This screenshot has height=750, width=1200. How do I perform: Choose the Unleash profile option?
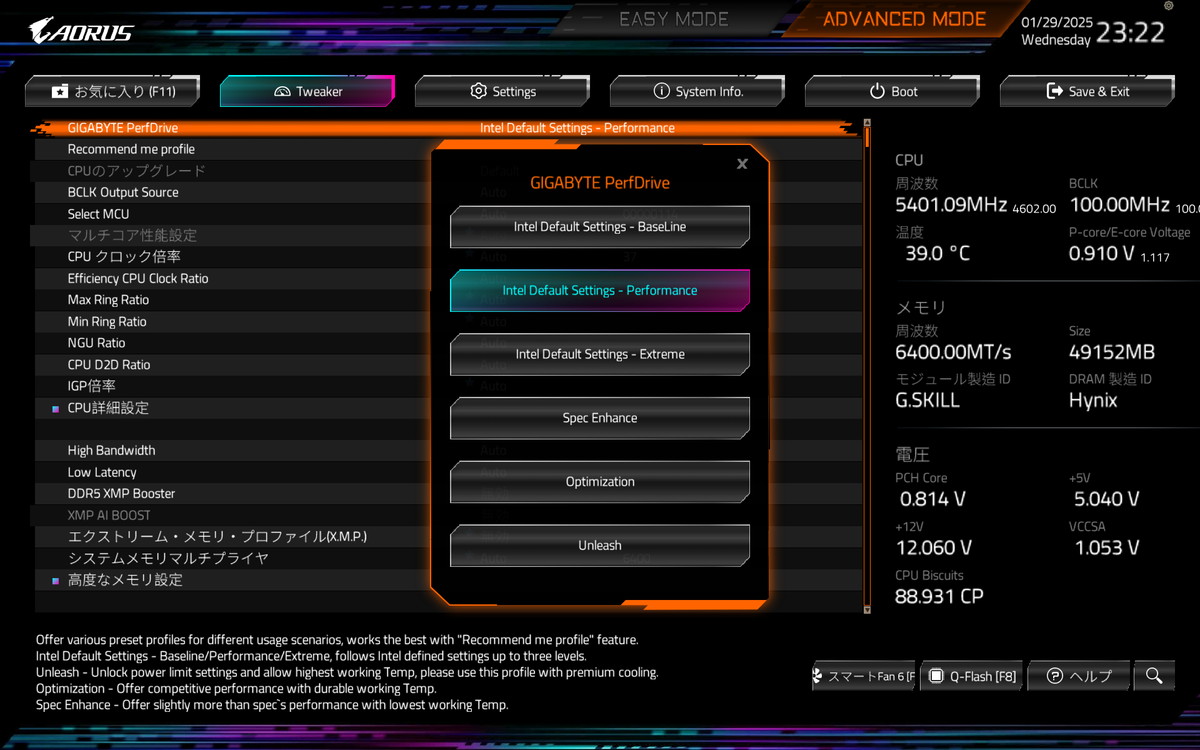tap(600, 545)
